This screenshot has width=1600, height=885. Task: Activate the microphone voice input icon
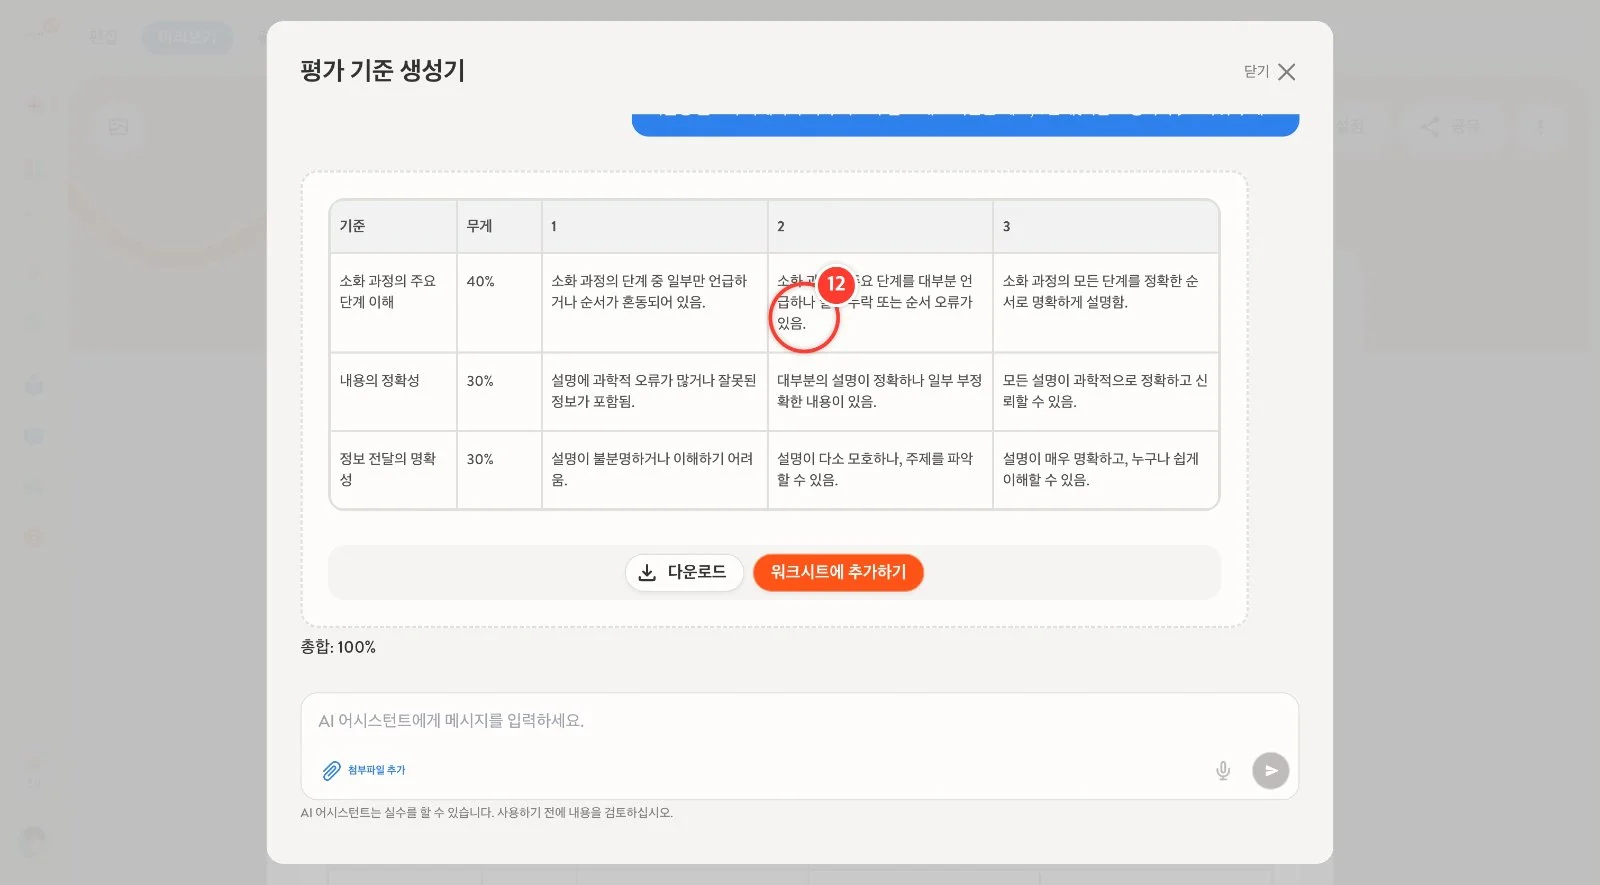pyautogui.click(x=1222, y=771)
